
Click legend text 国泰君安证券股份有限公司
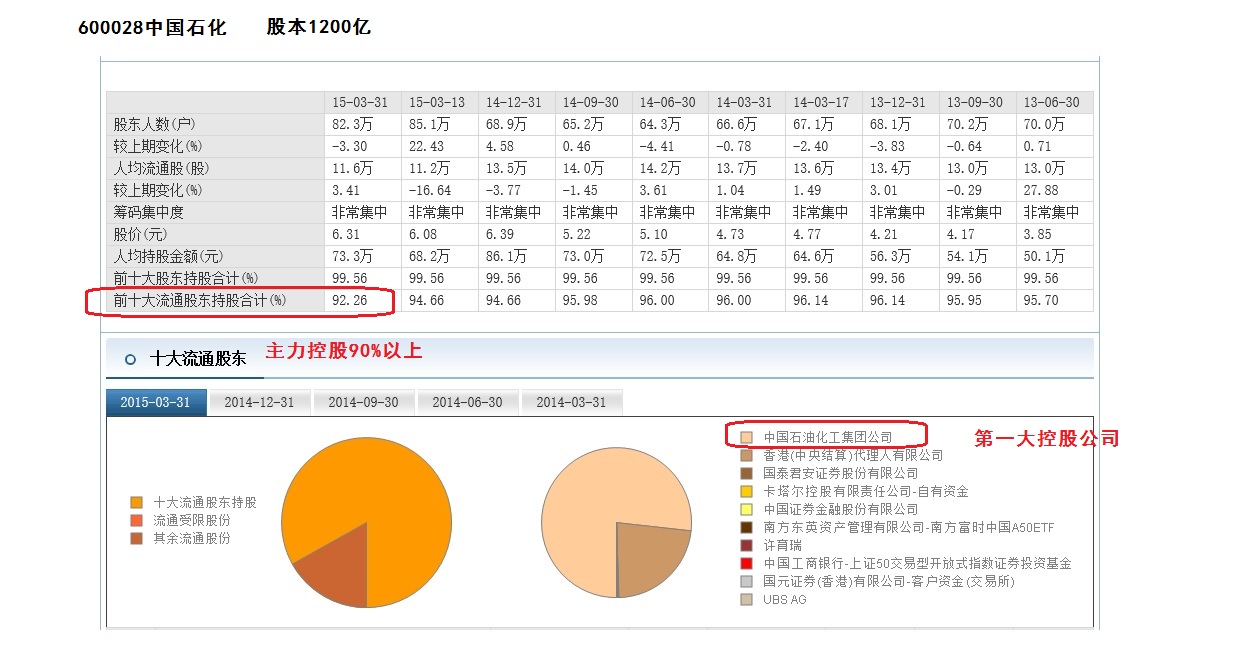coord(840,473)
